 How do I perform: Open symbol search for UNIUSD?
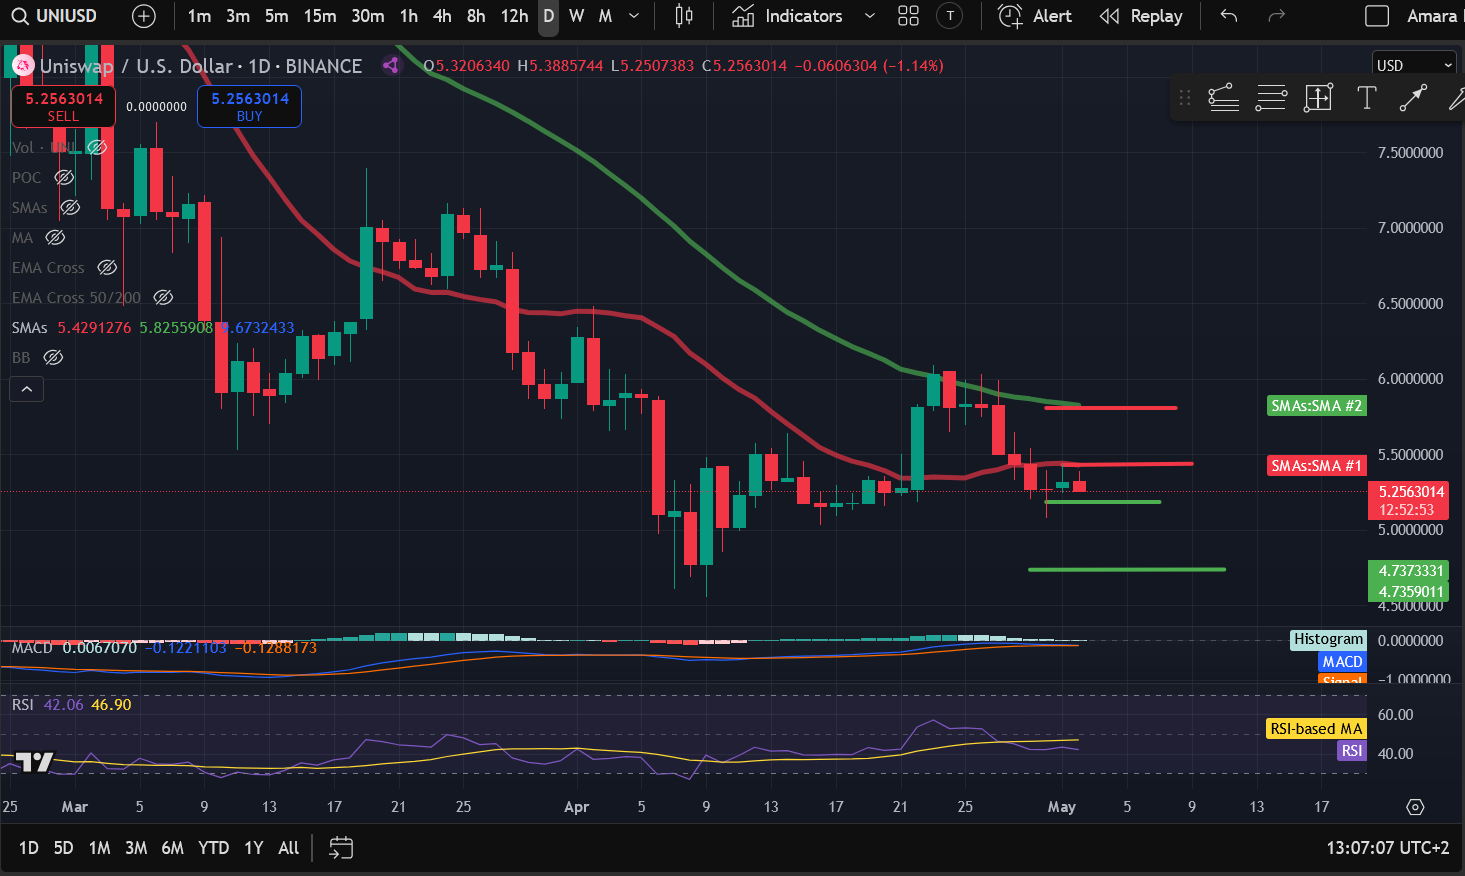click(55, 16)
